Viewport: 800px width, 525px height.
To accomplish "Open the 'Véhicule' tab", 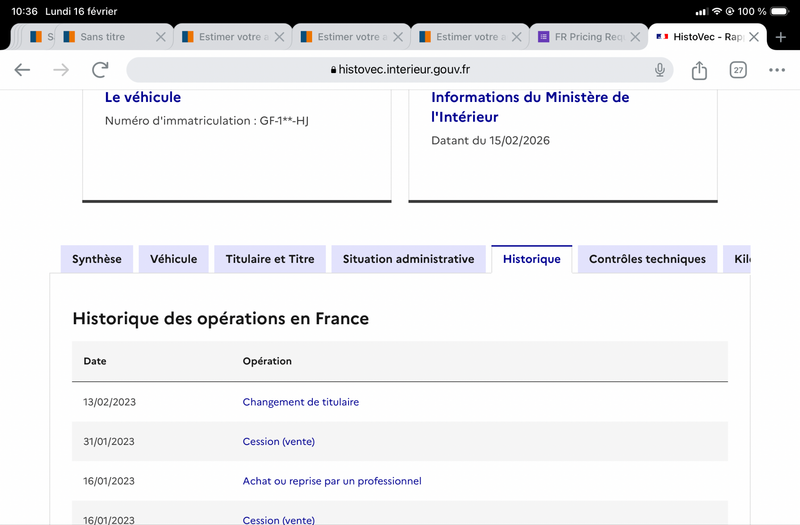I will 173,259.
